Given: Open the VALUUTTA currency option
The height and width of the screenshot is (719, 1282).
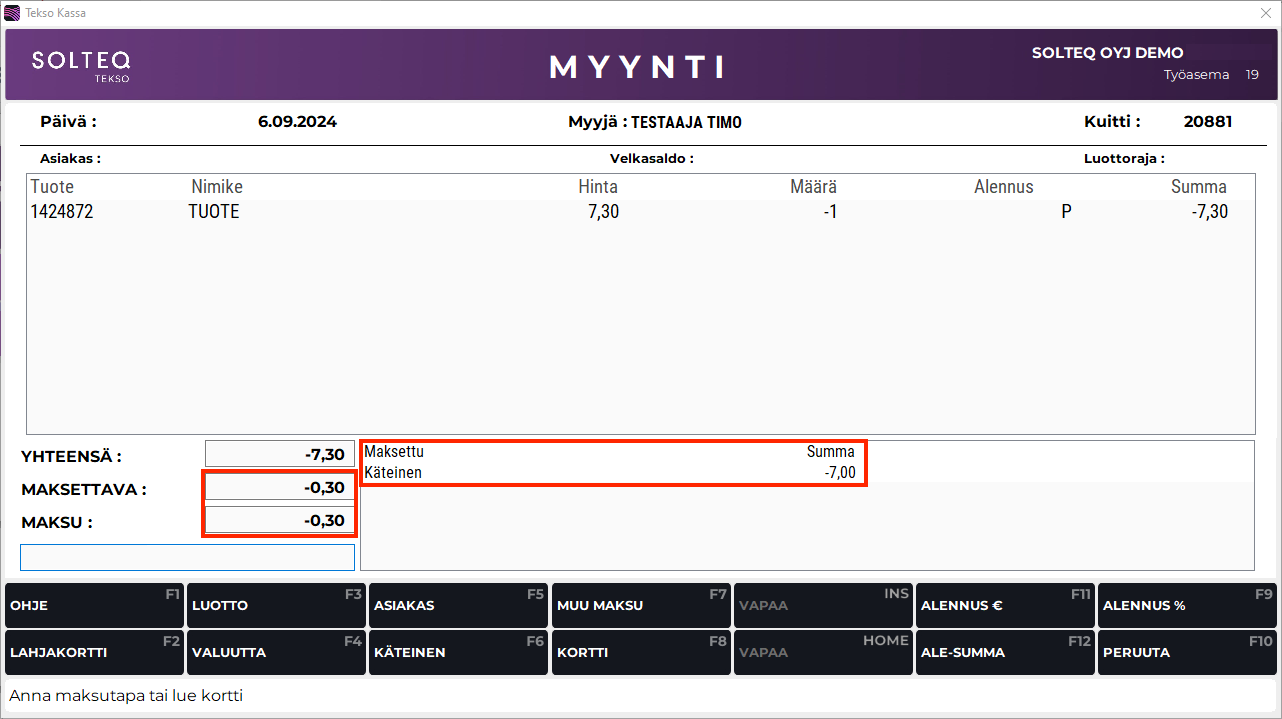Looking at the screenshot, I should click(275, 652).
